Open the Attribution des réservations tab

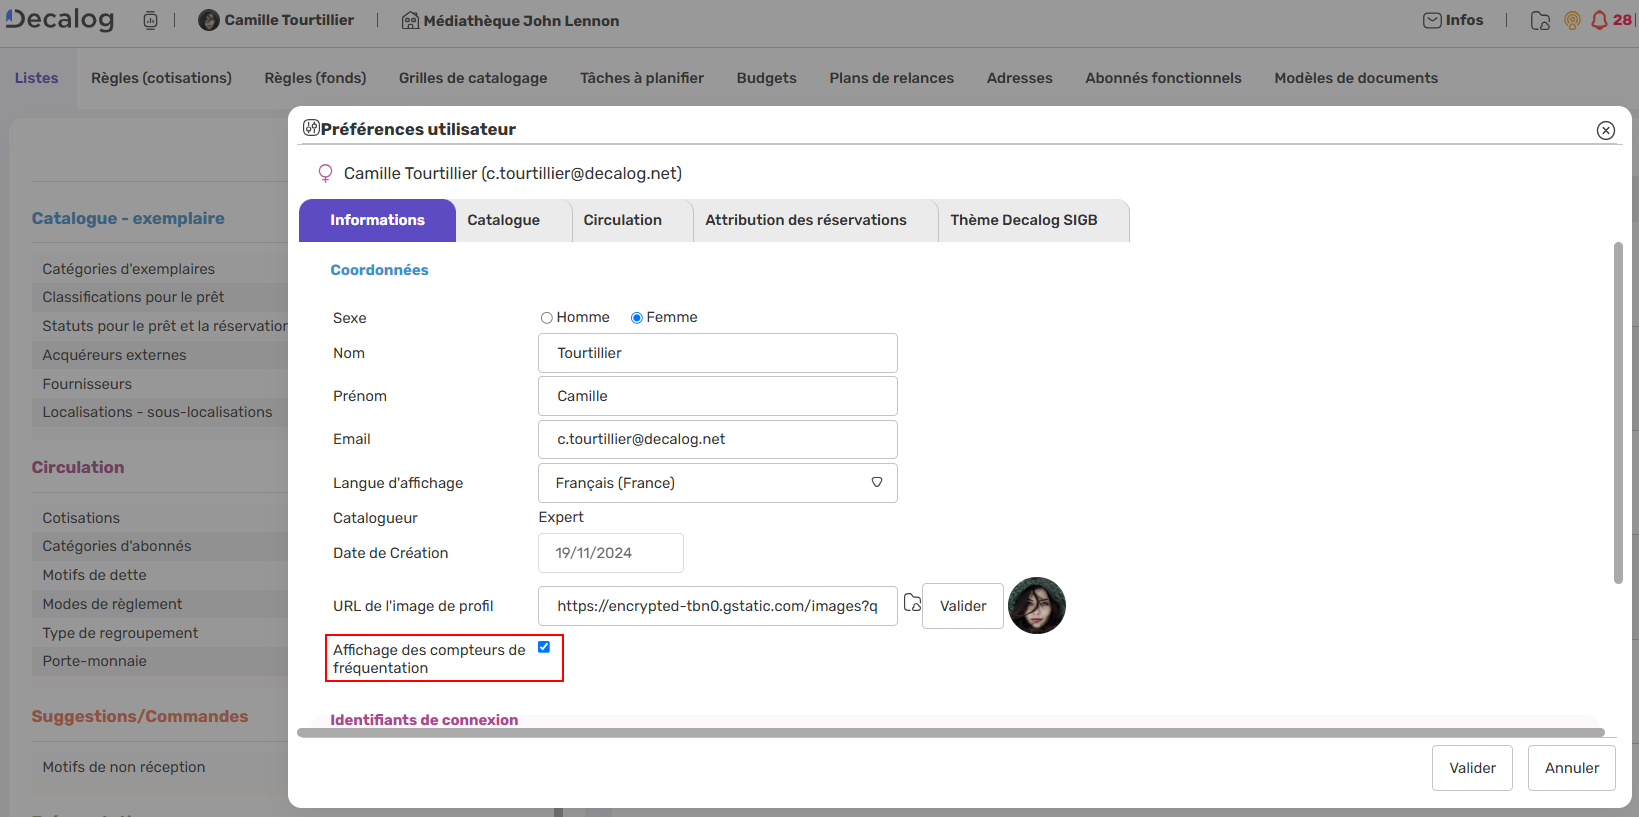[805, 220]
